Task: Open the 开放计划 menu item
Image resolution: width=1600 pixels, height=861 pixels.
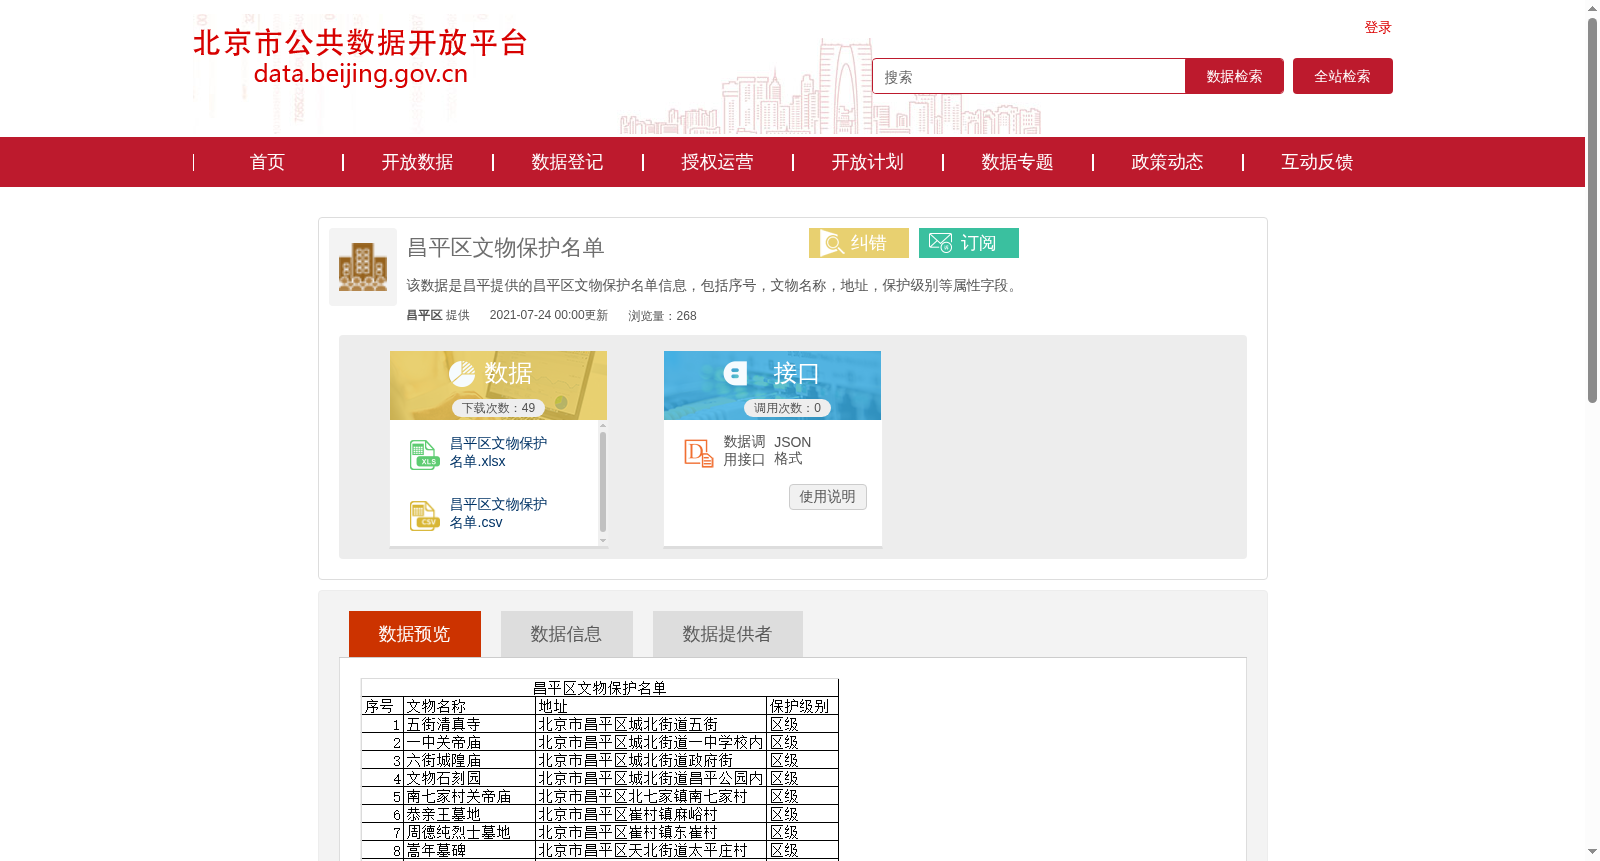Action: click(x=867, y=162)
